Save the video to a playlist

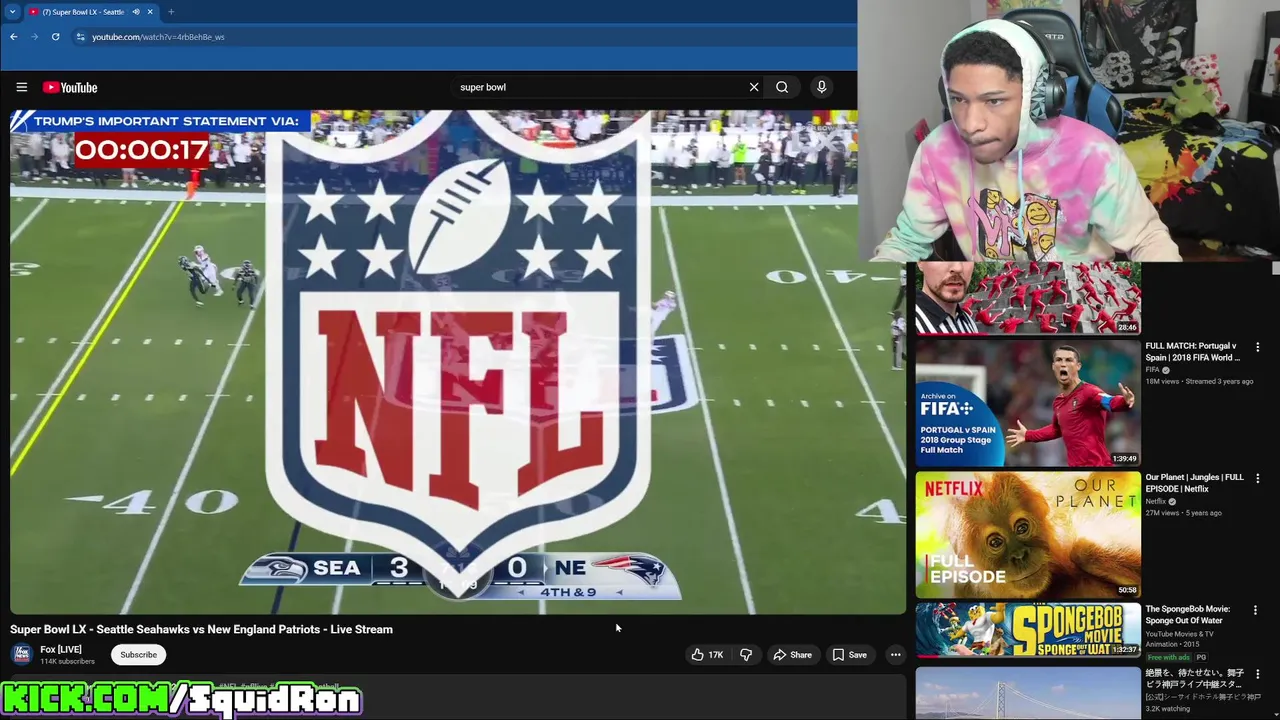(849, 655)
